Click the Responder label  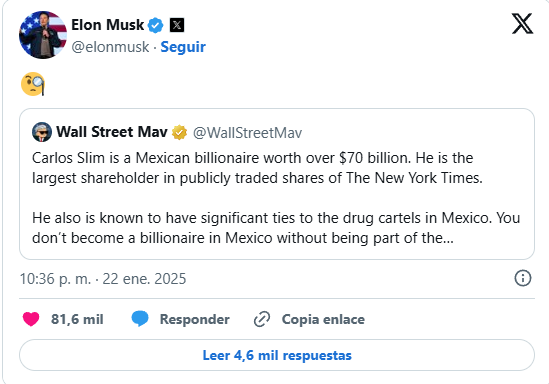195,319
